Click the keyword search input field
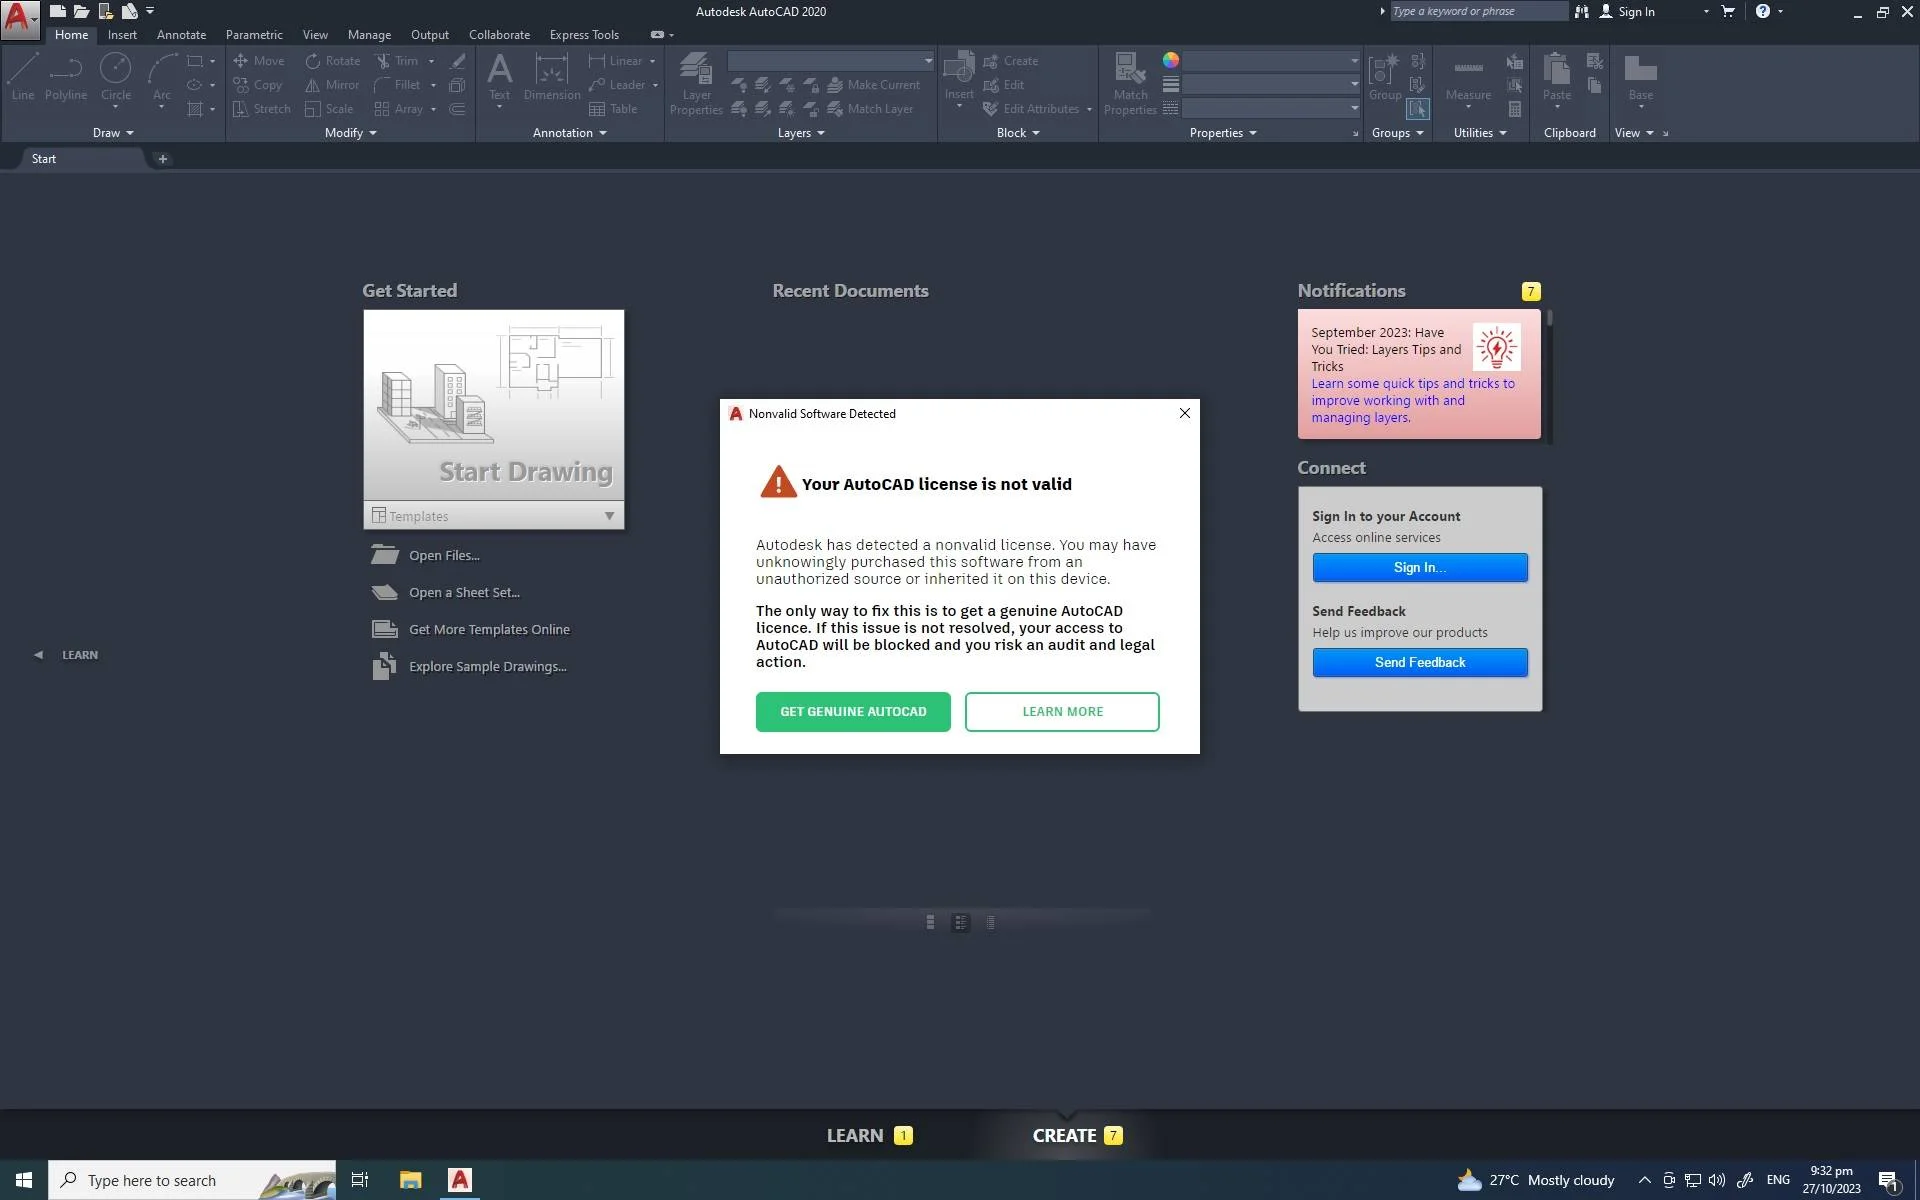 click(1479, 11)
